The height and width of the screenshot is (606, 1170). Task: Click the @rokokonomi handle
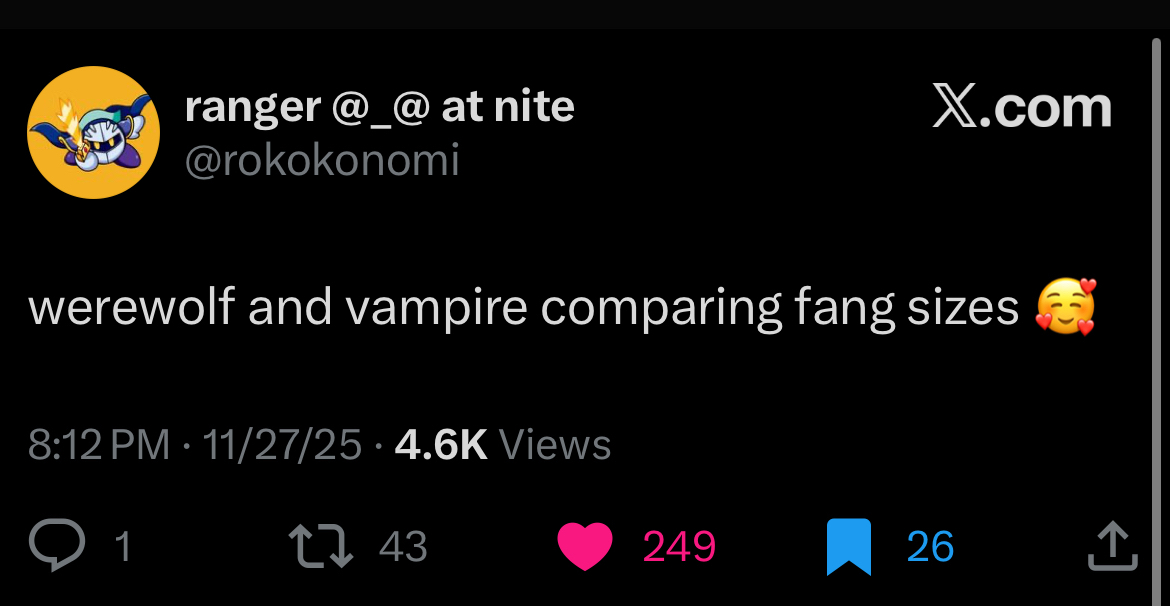(x=321, y=159)
